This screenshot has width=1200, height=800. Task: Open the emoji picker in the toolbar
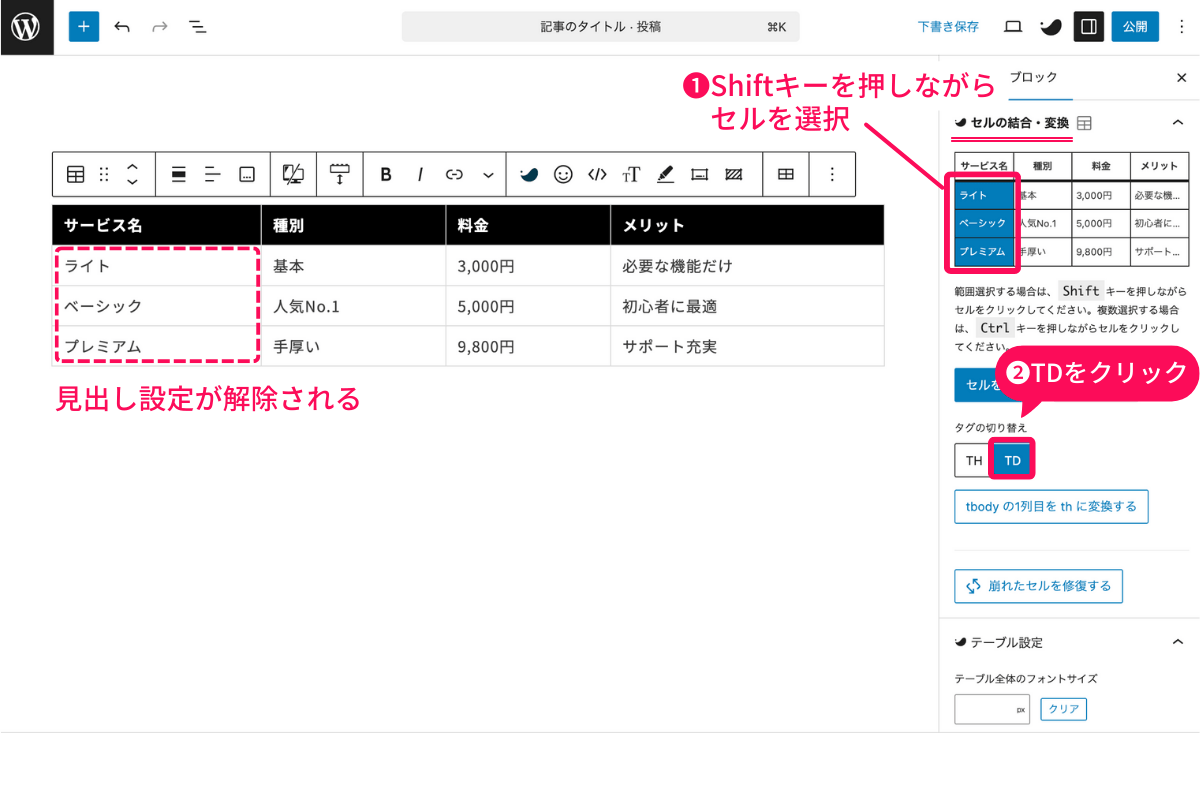pyautogui.click(x=563, y=174)
